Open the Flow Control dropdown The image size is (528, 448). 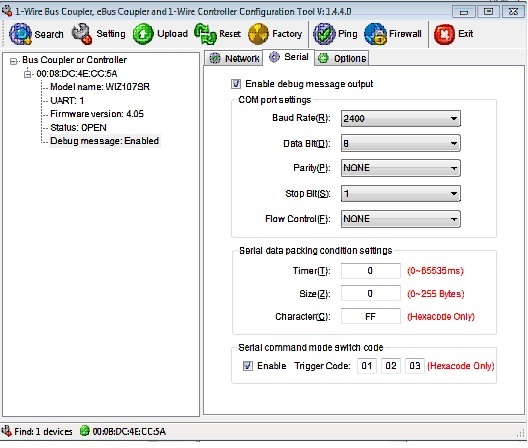pos(400,219)
